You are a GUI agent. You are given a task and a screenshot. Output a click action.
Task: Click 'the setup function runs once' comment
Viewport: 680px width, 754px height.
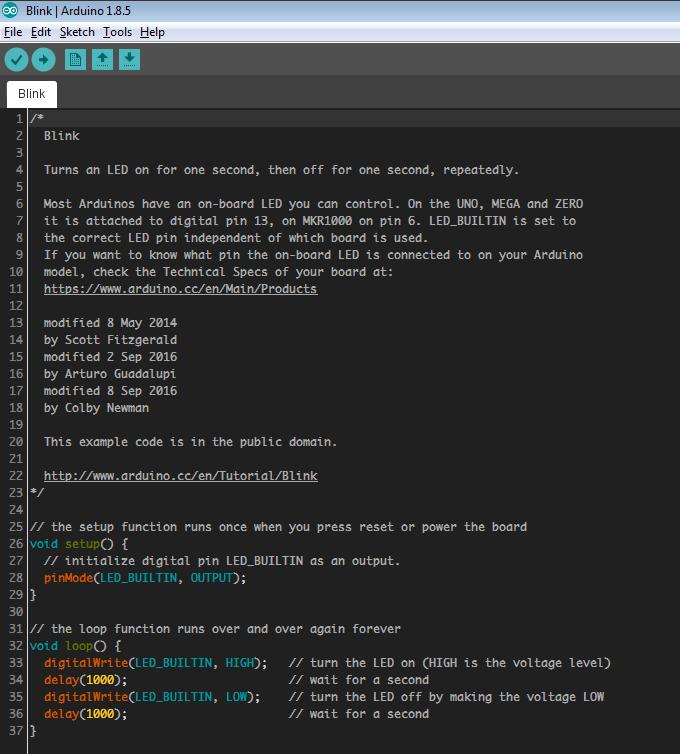pyautogui.click(x=278, y=527)
